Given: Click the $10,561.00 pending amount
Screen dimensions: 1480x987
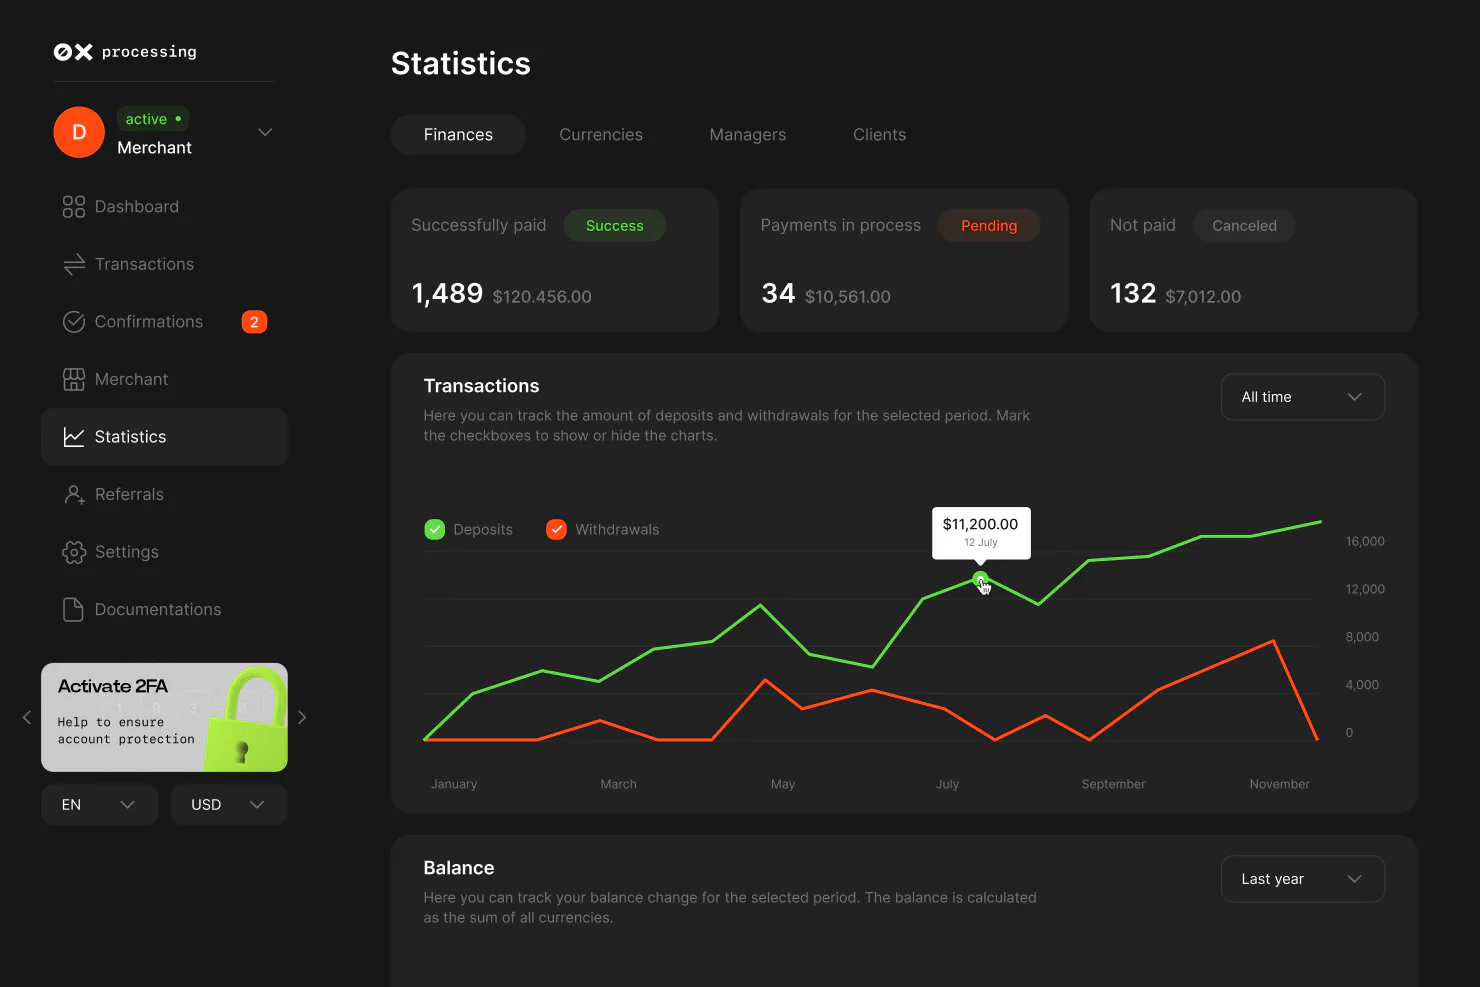Looking at the screenshot, I should click(848, 297).
